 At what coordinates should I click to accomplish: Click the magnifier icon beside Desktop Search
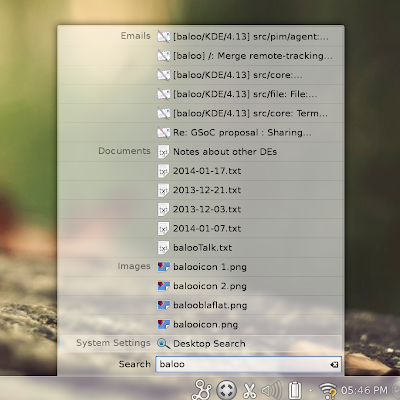pos(163,344)
